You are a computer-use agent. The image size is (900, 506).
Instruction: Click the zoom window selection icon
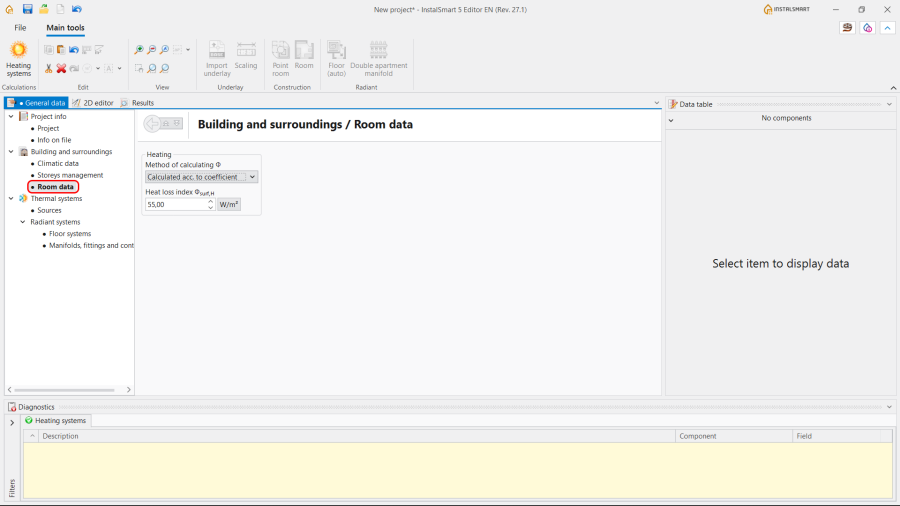pos(139,68)
